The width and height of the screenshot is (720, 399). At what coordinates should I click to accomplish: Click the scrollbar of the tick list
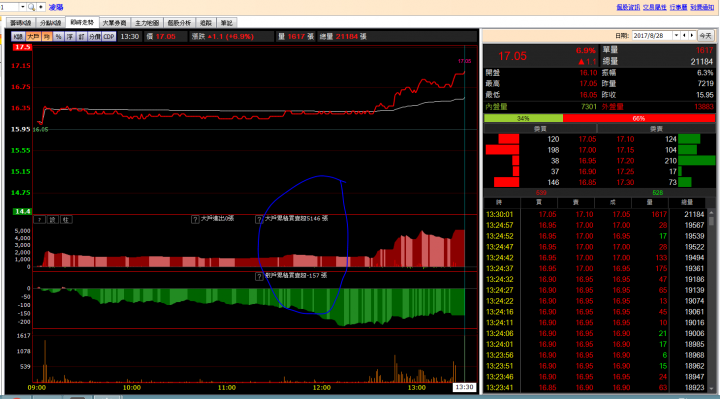(712, 301)
